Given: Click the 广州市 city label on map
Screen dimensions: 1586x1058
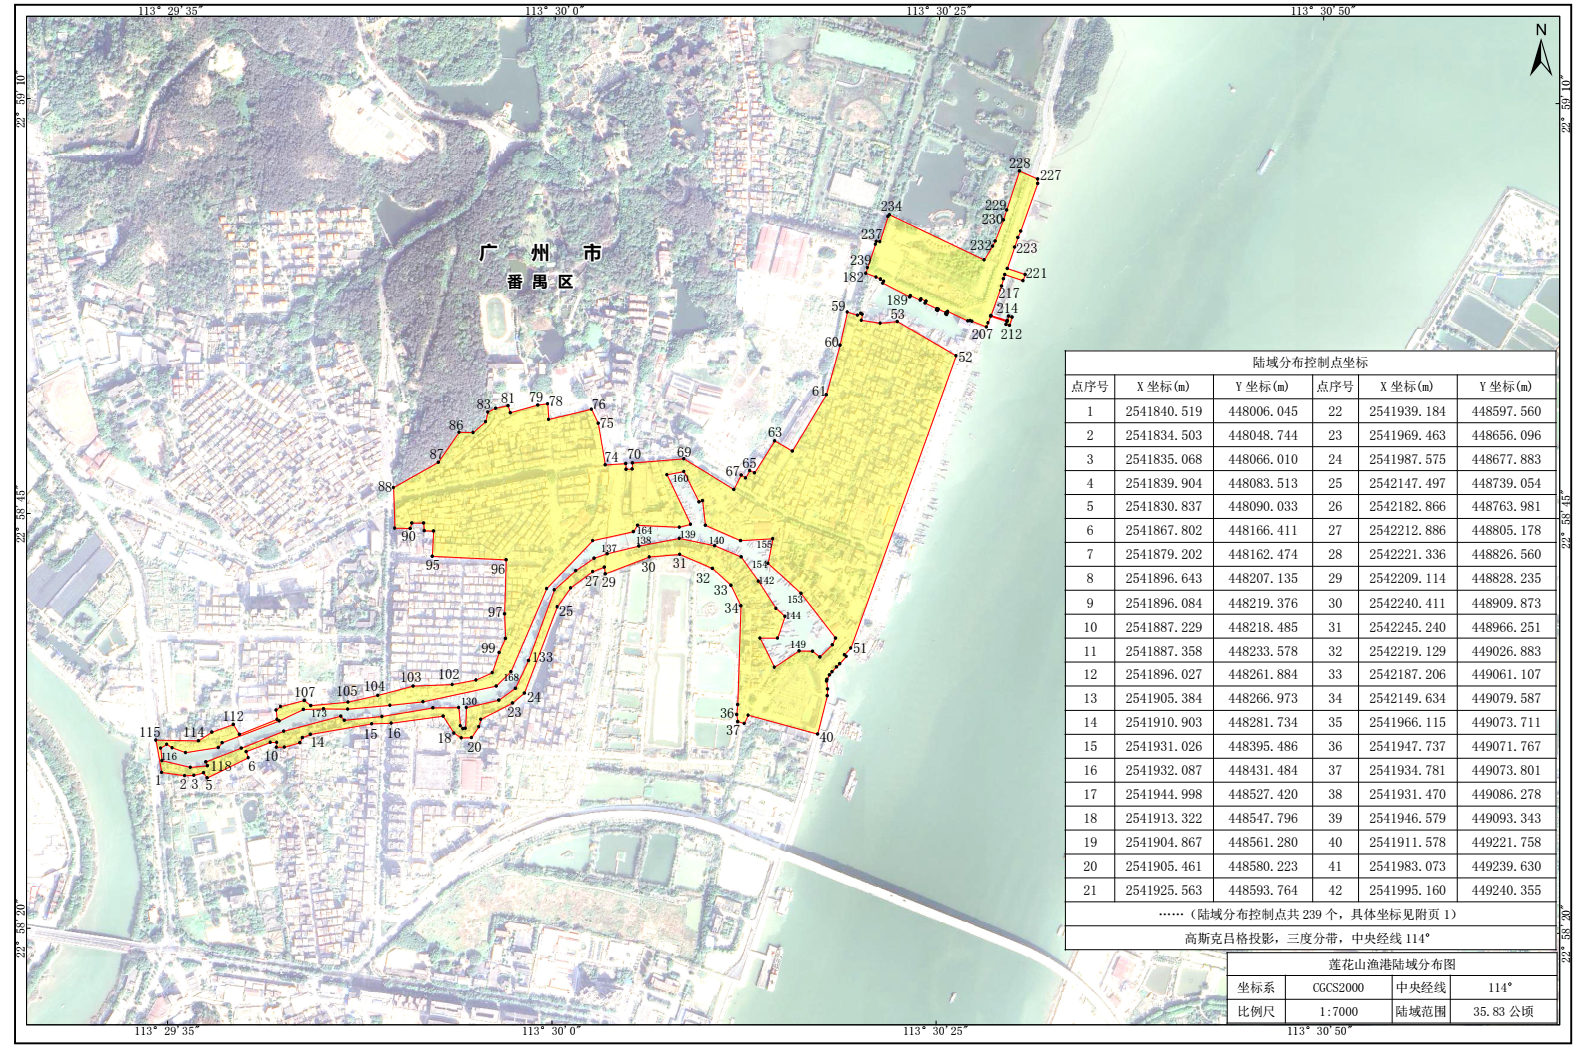Looking at the screenshot, I should point(540,254).
